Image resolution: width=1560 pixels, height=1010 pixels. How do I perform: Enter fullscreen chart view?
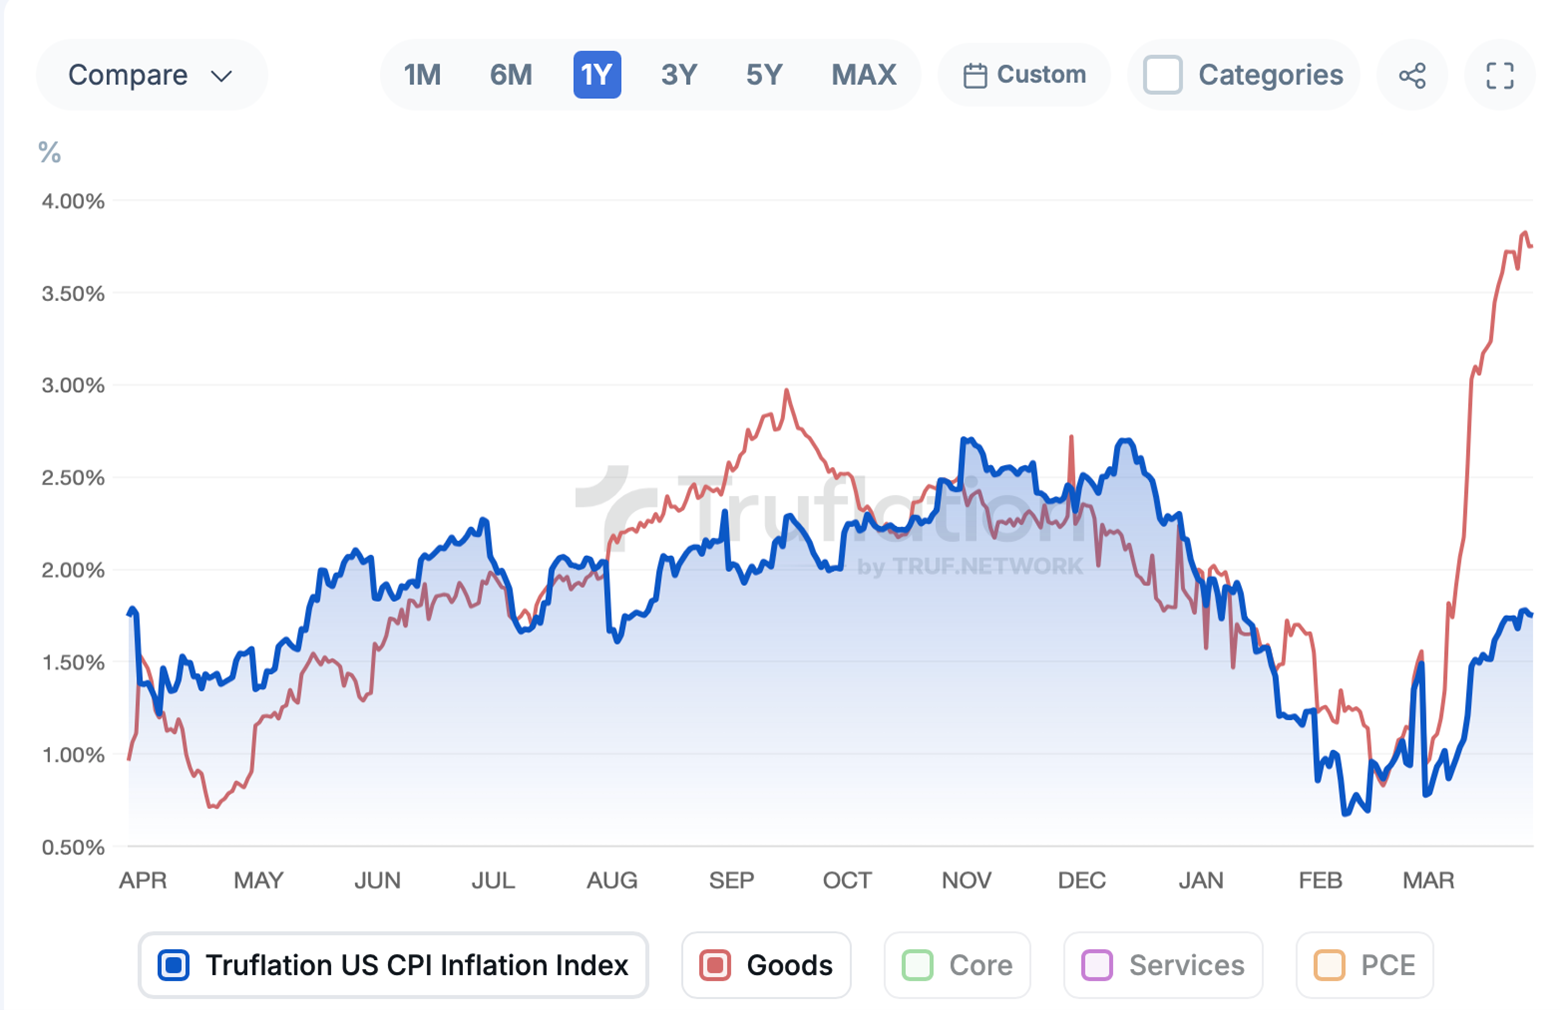click(x=1499, y=75)
